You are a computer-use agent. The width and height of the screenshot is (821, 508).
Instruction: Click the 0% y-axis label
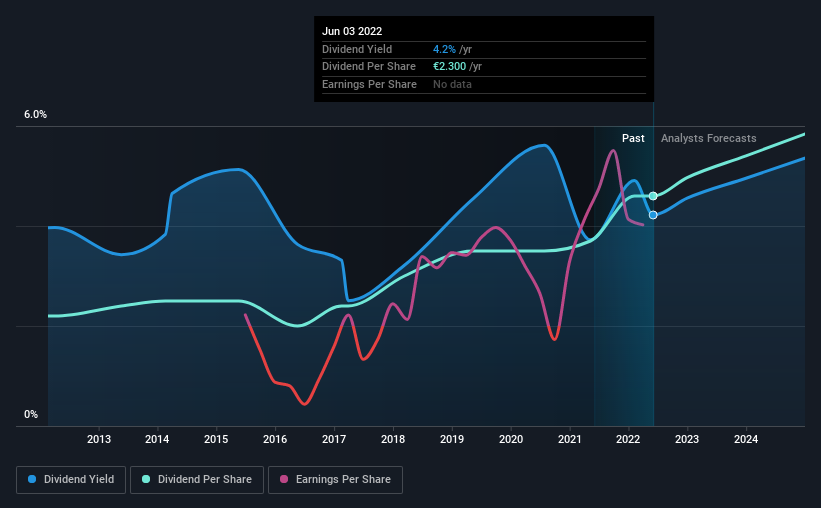point(31,414)
